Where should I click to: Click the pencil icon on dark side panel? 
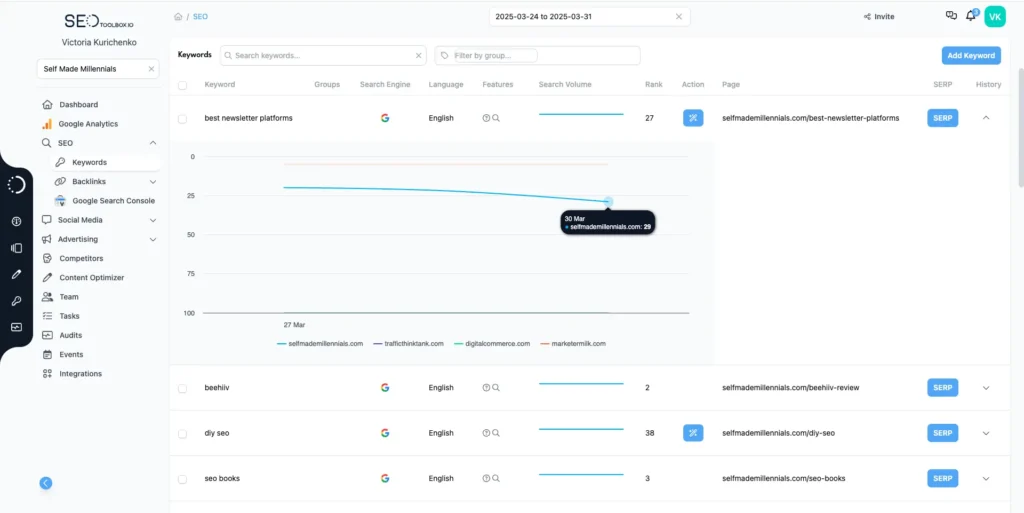16,274
